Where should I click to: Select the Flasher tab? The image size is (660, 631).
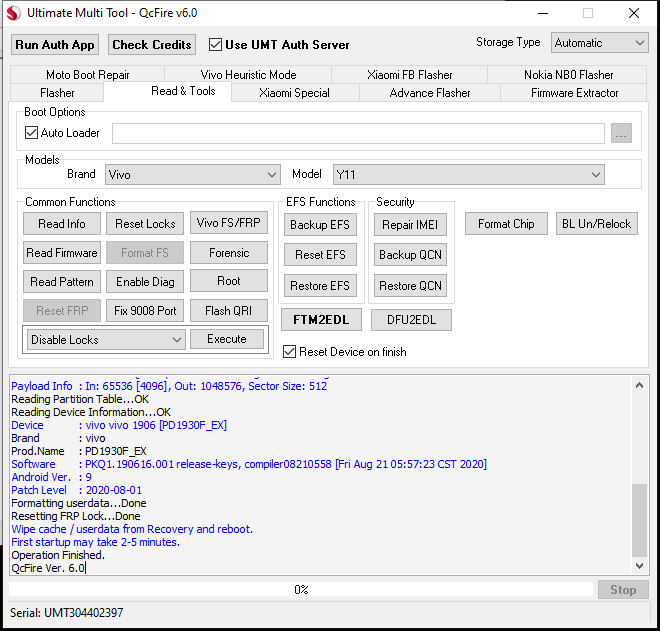pos(57,93)
